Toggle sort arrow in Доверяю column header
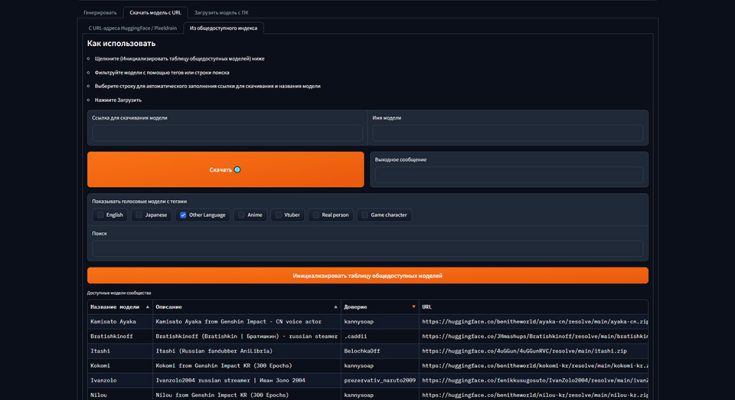The width and height of the screenshot is (735, 400). pos(413,306)
